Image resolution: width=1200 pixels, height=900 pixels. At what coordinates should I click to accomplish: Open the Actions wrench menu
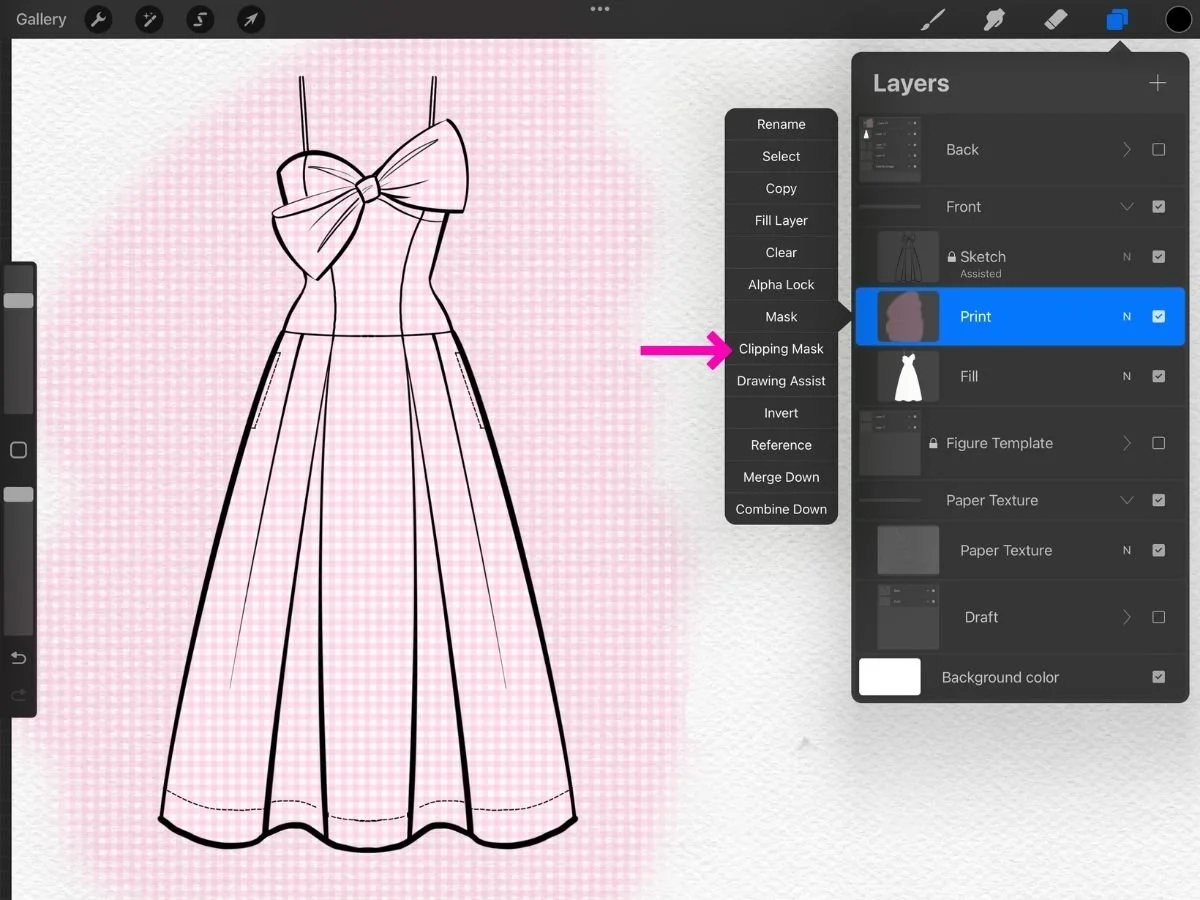pos(98,19)
